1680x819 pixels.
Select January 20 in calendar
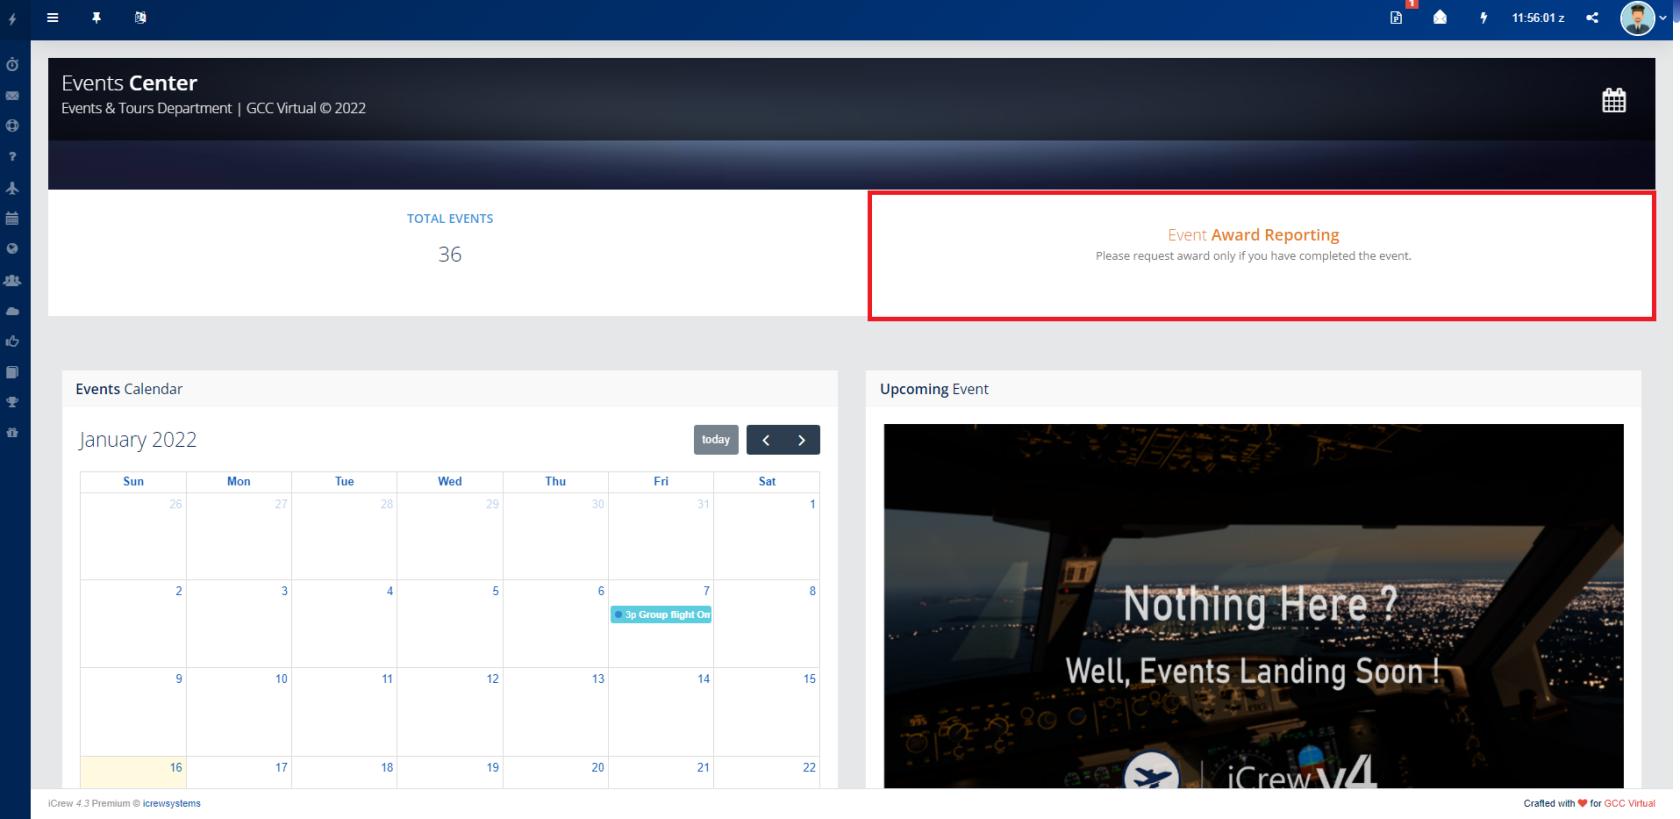point(556,772)
